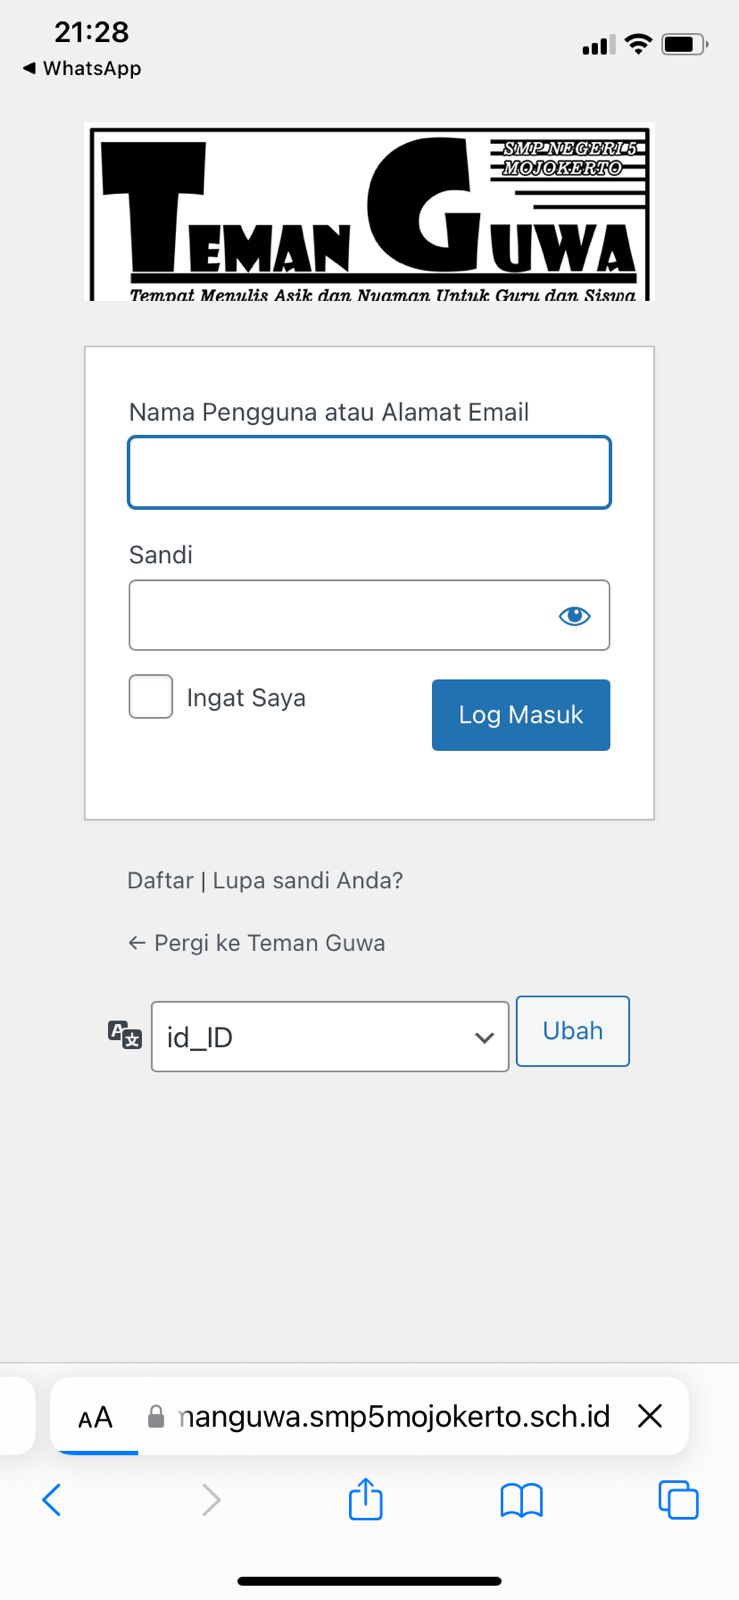The height and width of the screenshot is (1600, 739).
Task: Check the Ingat Saya checkbox
Action: point(151,697)
